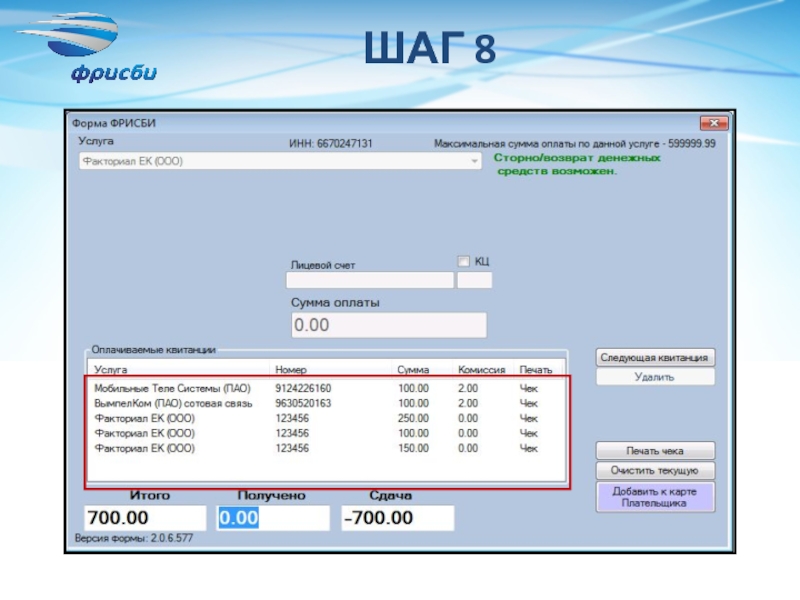
Task: Click the 250.00 amount cell
Action: pos(413,418)
